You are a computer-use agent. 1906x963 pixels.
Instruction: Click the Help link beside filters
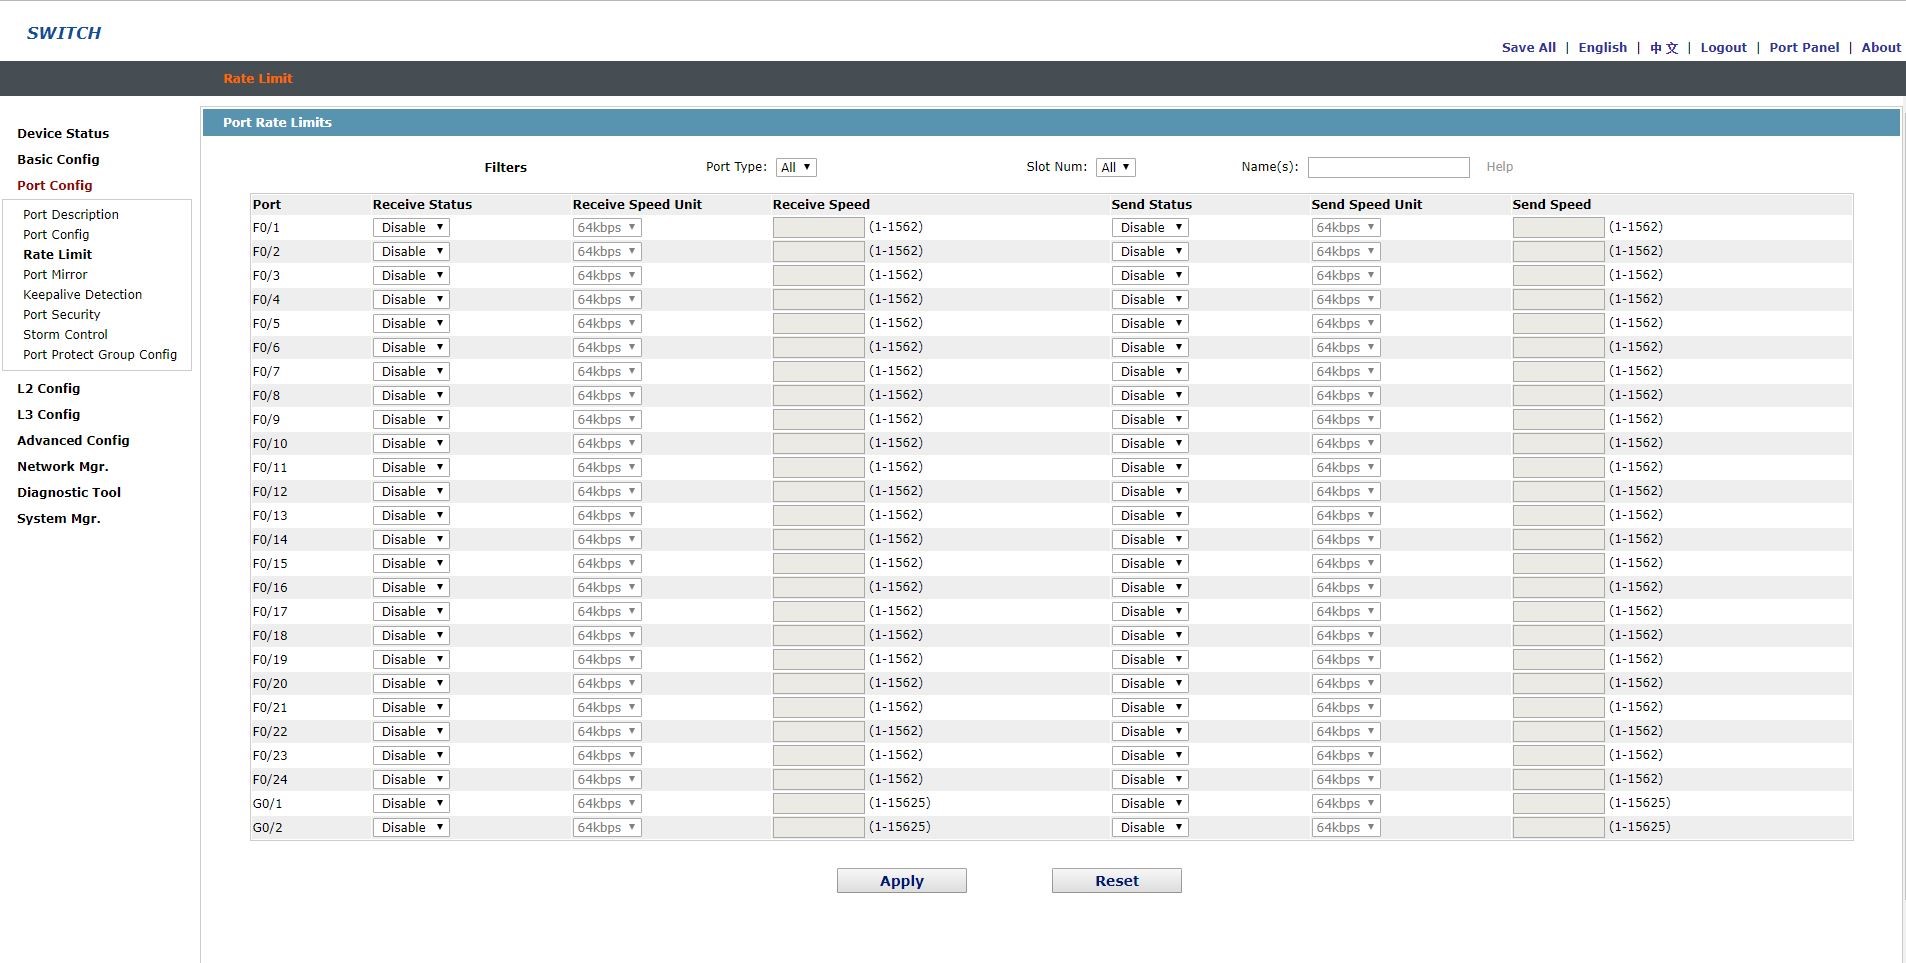(x=1499, y=167)
